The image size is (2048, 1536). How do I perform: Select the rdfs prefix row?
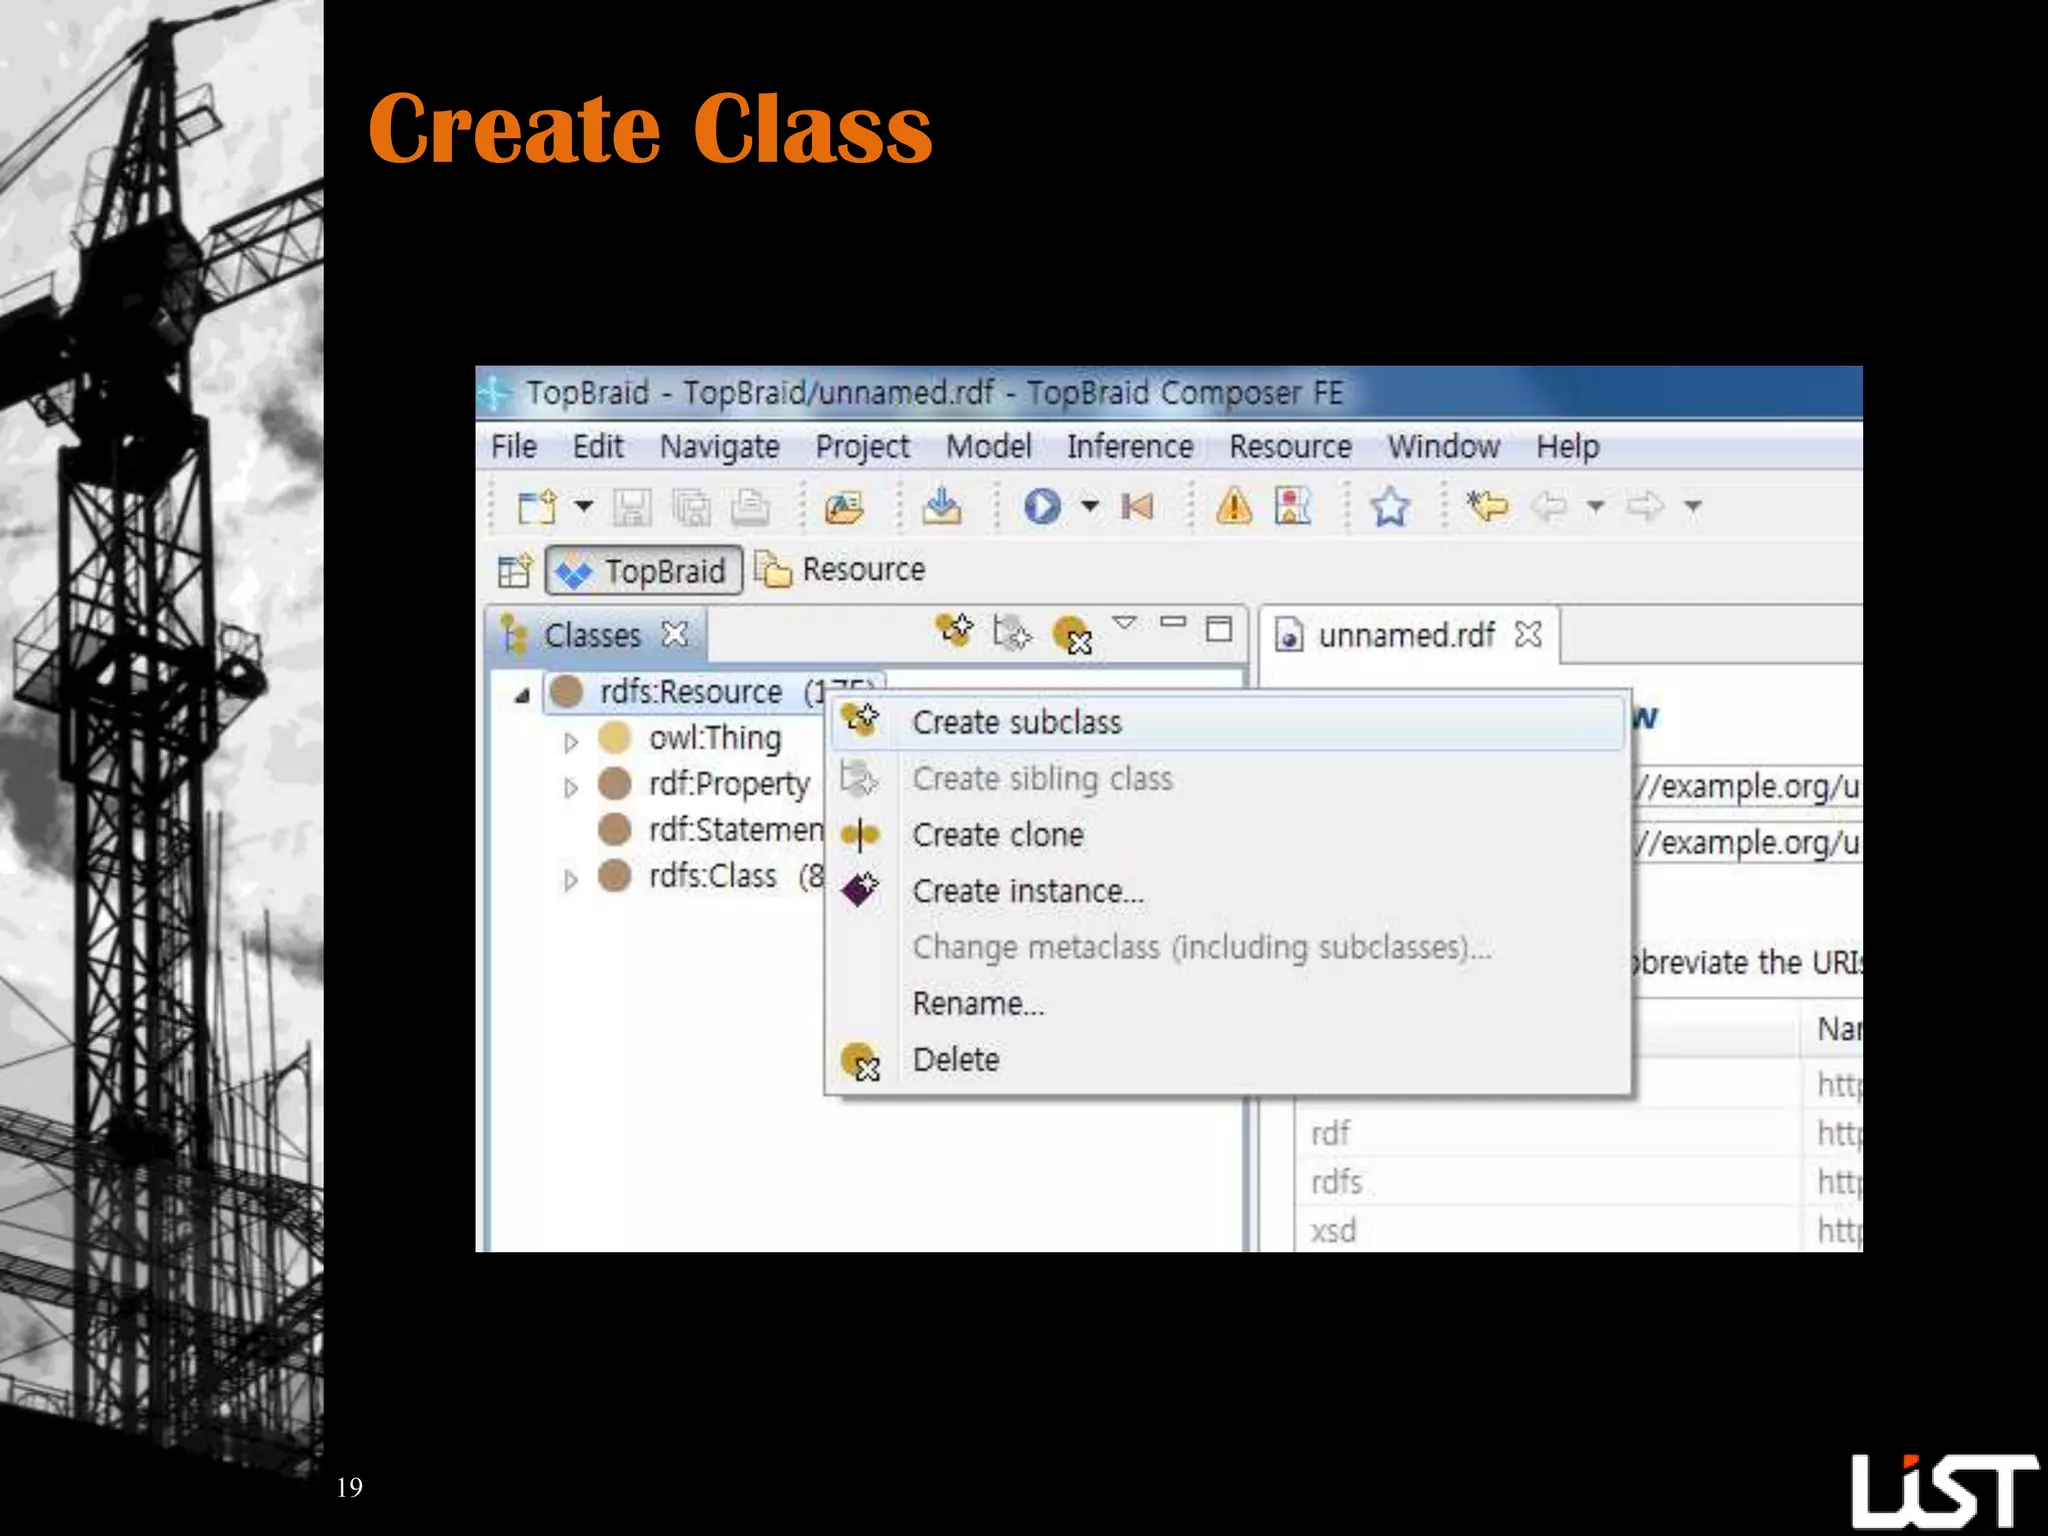click(x=1578, y=1182)
